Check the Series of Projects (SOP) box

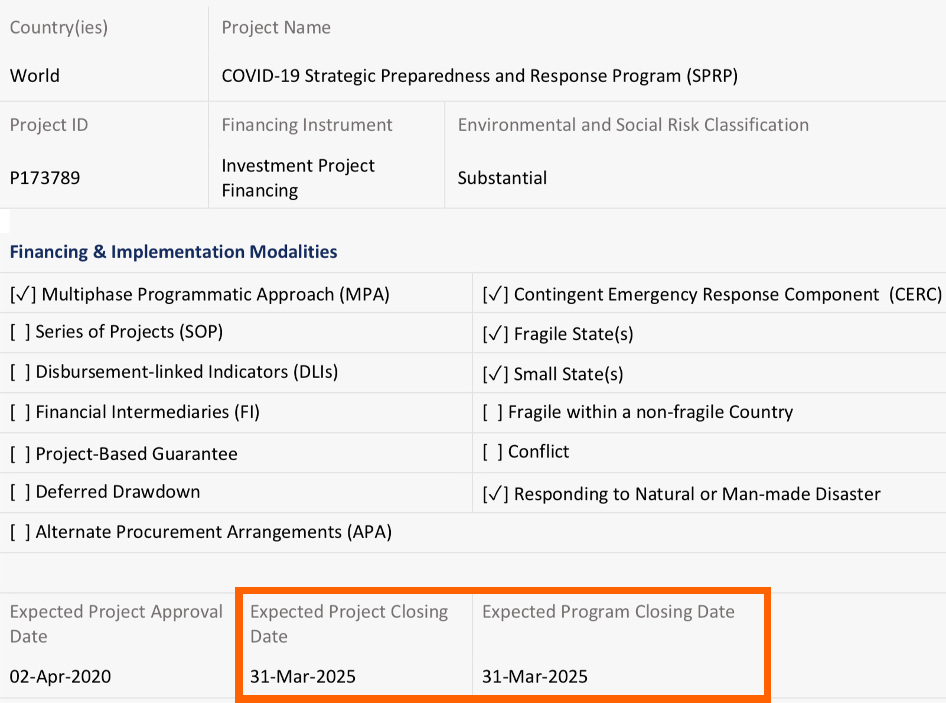click(20, 332)
